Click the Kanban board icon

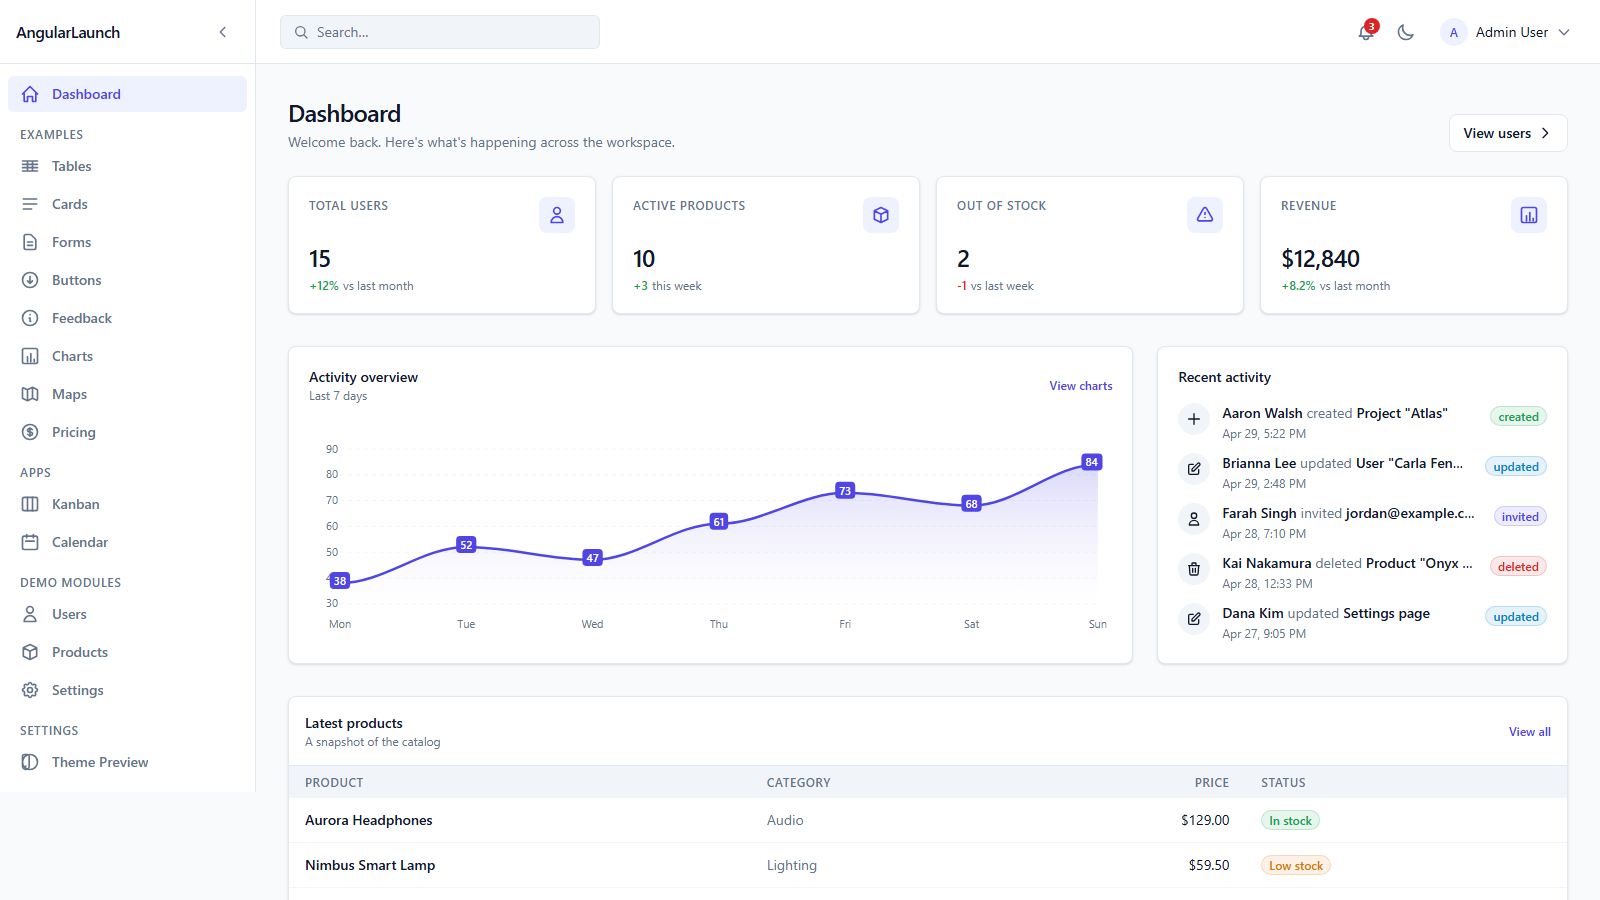pos(30,504)
